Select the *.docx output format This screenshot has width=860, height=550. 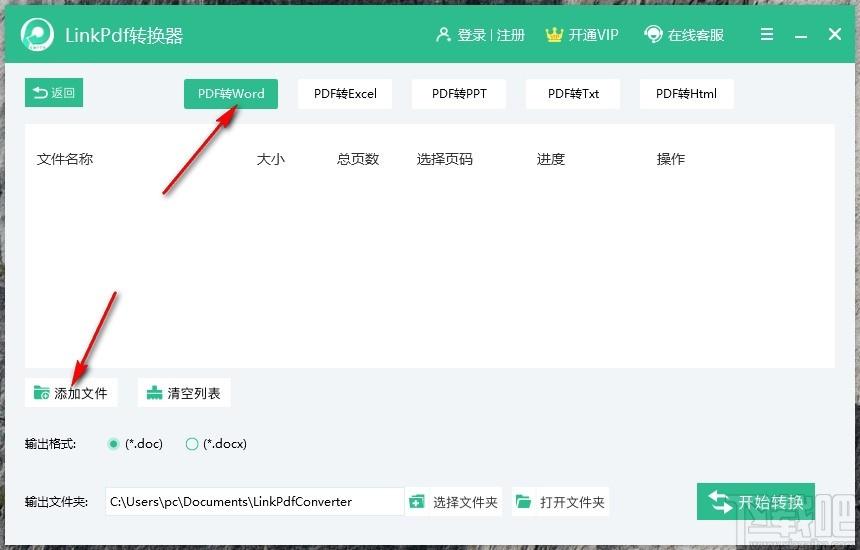(x=191, y=444)
